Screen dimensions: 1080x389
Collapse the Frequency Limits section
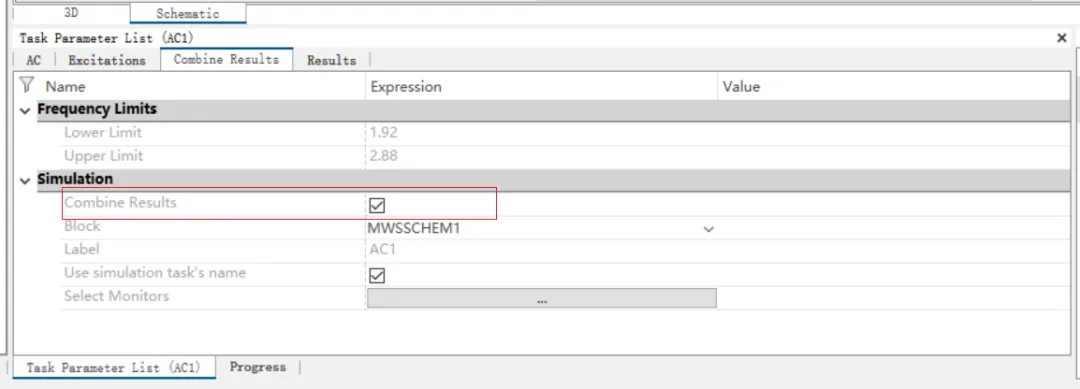25,109
